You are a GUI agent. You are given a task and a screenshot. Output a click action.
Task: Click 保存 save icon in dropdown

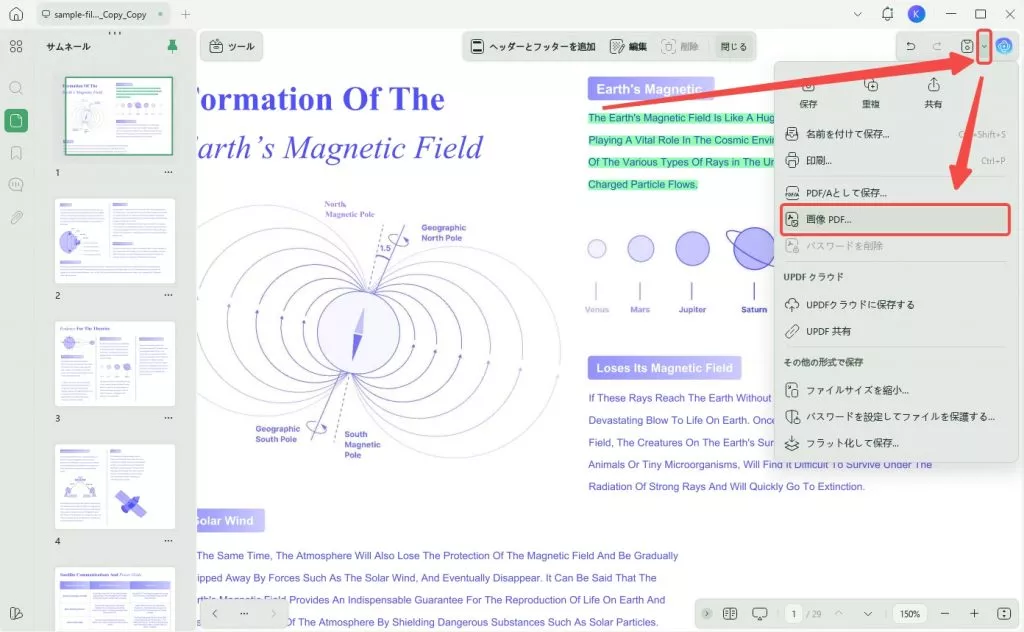(x=808, y=93)
